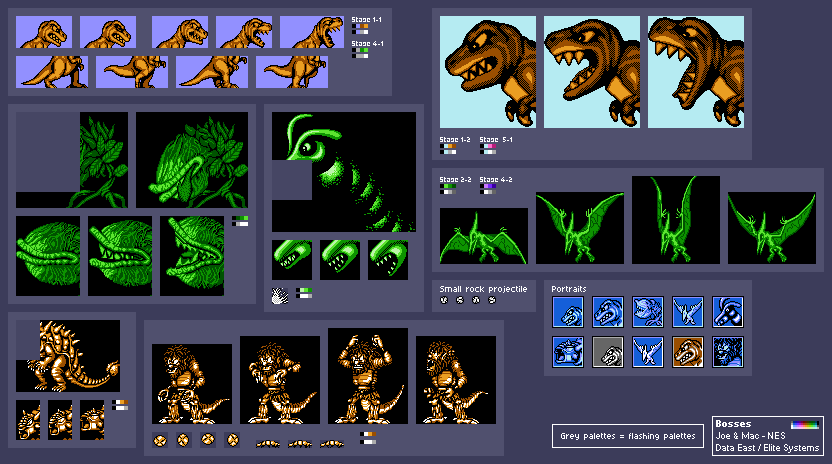Click the 'Grey palettes = flashing palettes' note

[624, 437]
